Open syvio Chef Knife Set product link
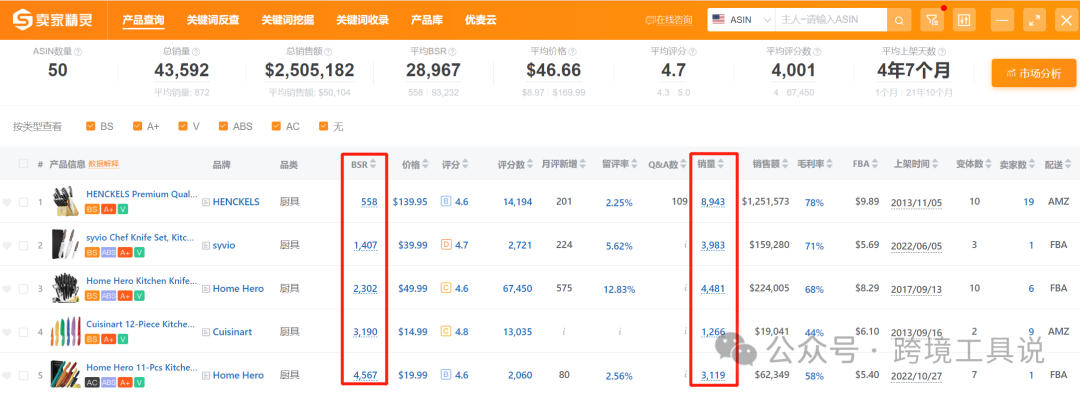1080x394 pixels. point(141,238)
